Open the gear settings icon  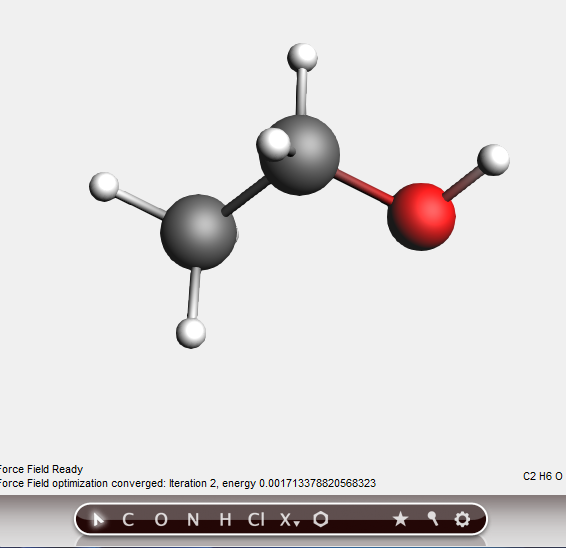pos(462,519)
